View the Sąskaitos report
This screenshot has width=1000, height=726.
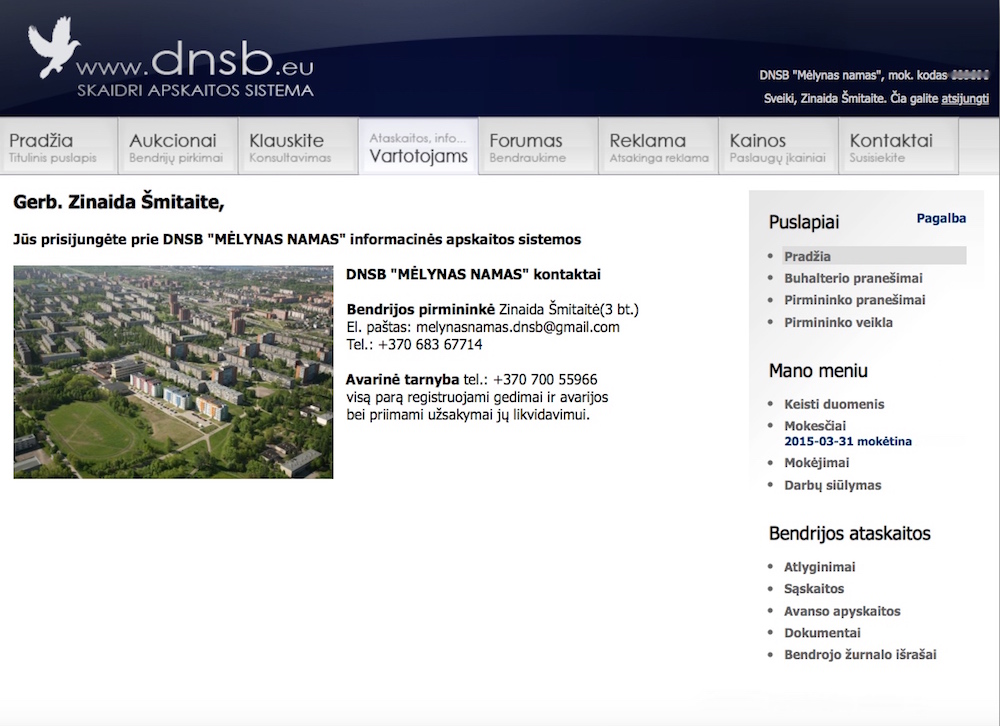tap(814, 589)
